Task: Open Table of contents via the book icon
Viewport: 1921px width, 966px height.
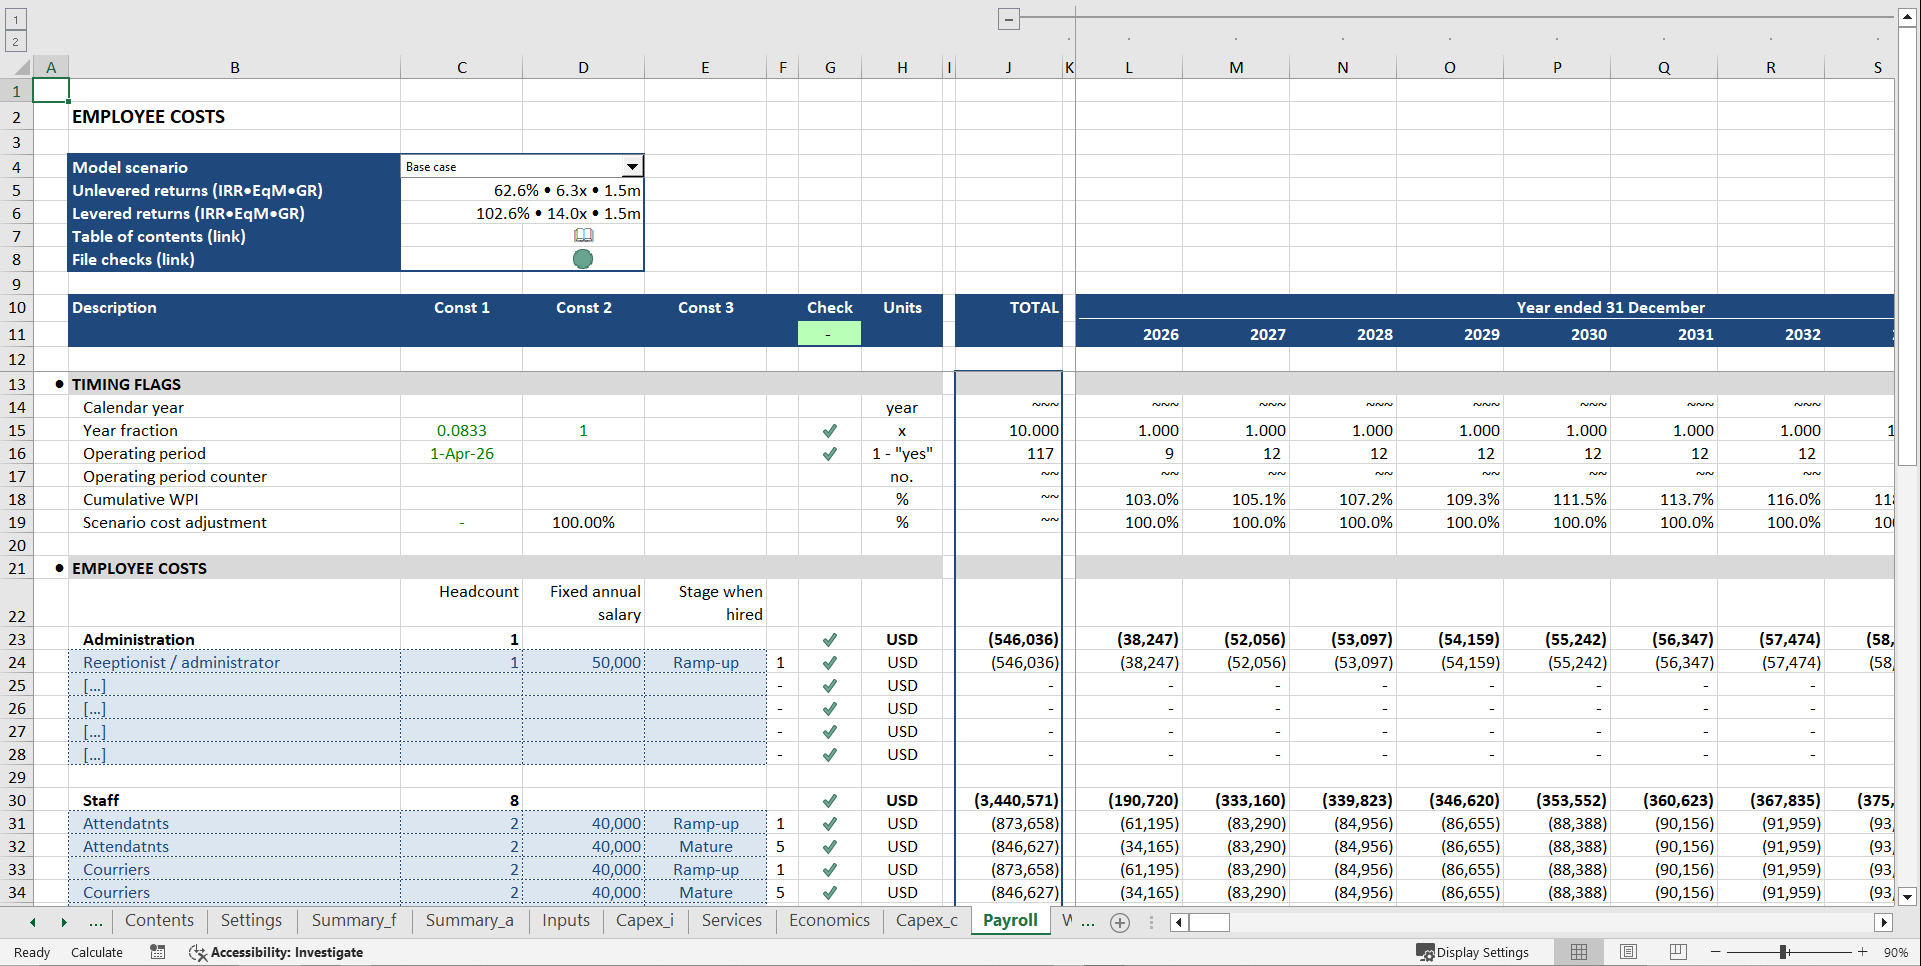Action: click(583, 236)
